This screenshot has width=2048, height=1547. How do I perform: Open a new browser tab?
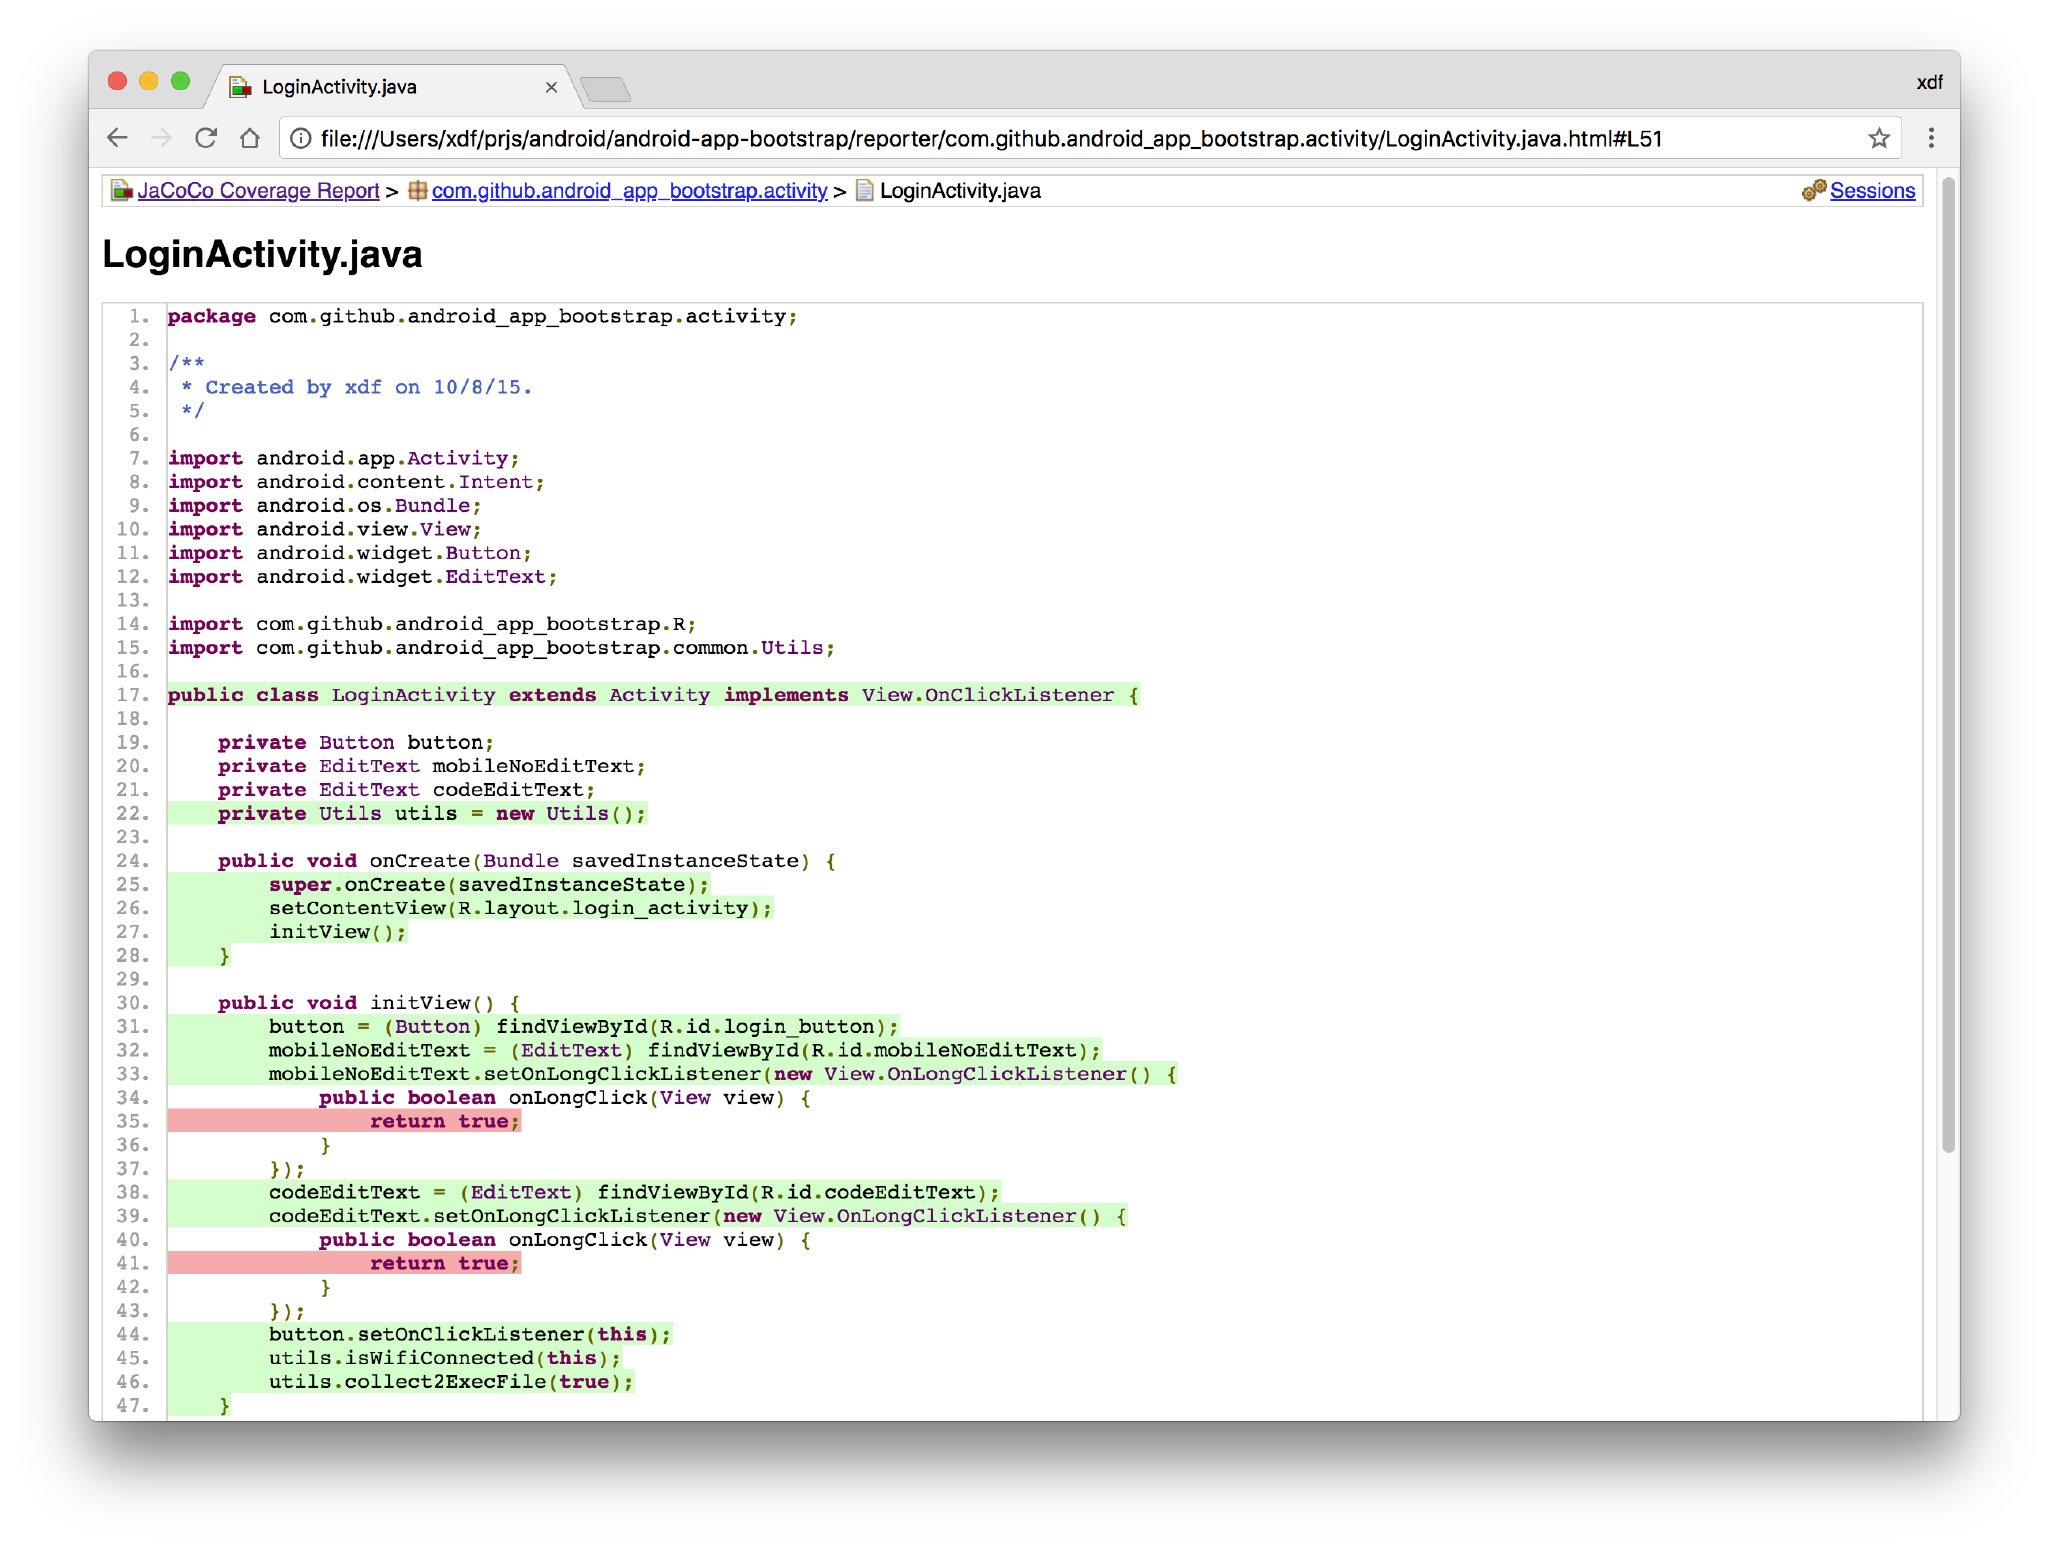pos(605,89)
